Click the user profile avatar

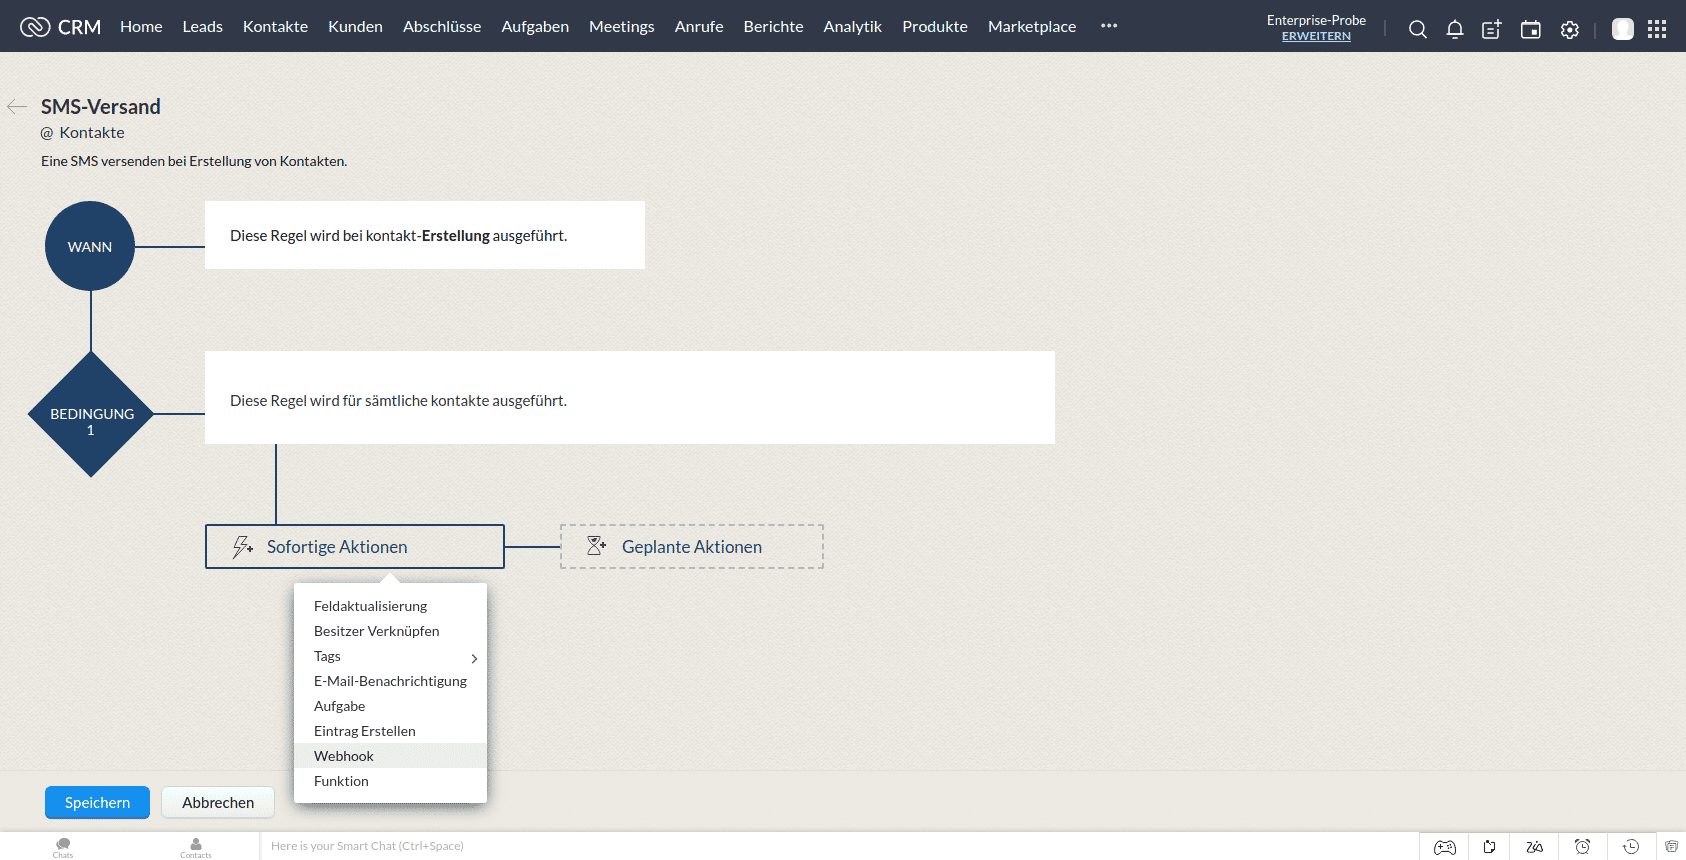pyautogui.click(x=1622, y=29)
